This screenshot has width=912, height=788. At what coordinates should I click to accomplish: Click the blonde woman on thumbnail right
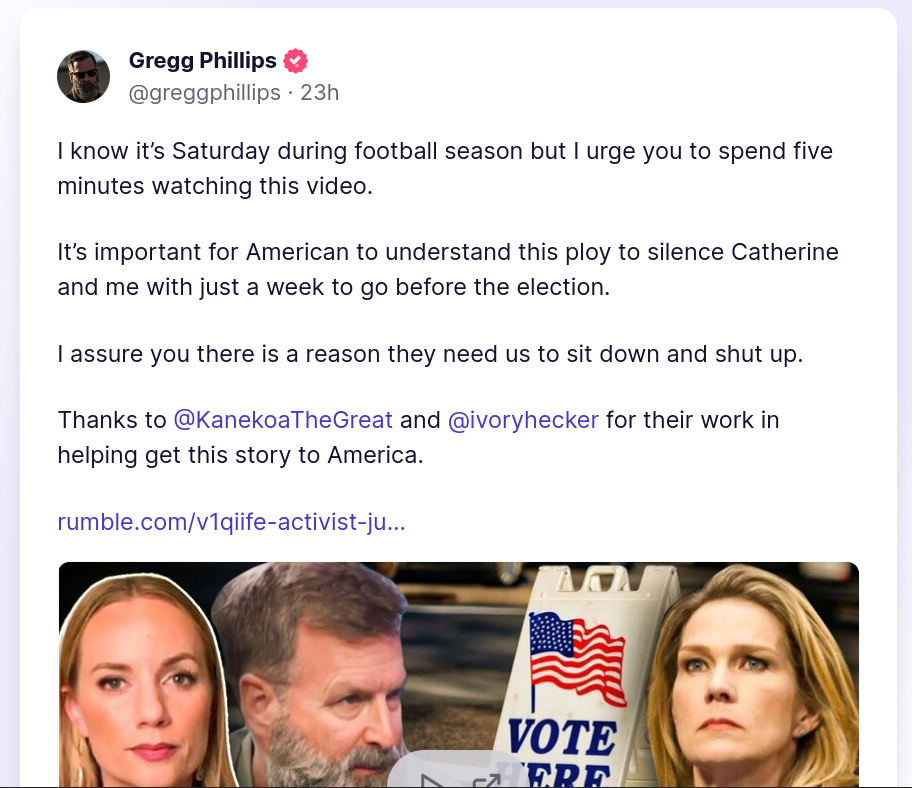coord(753,676)
